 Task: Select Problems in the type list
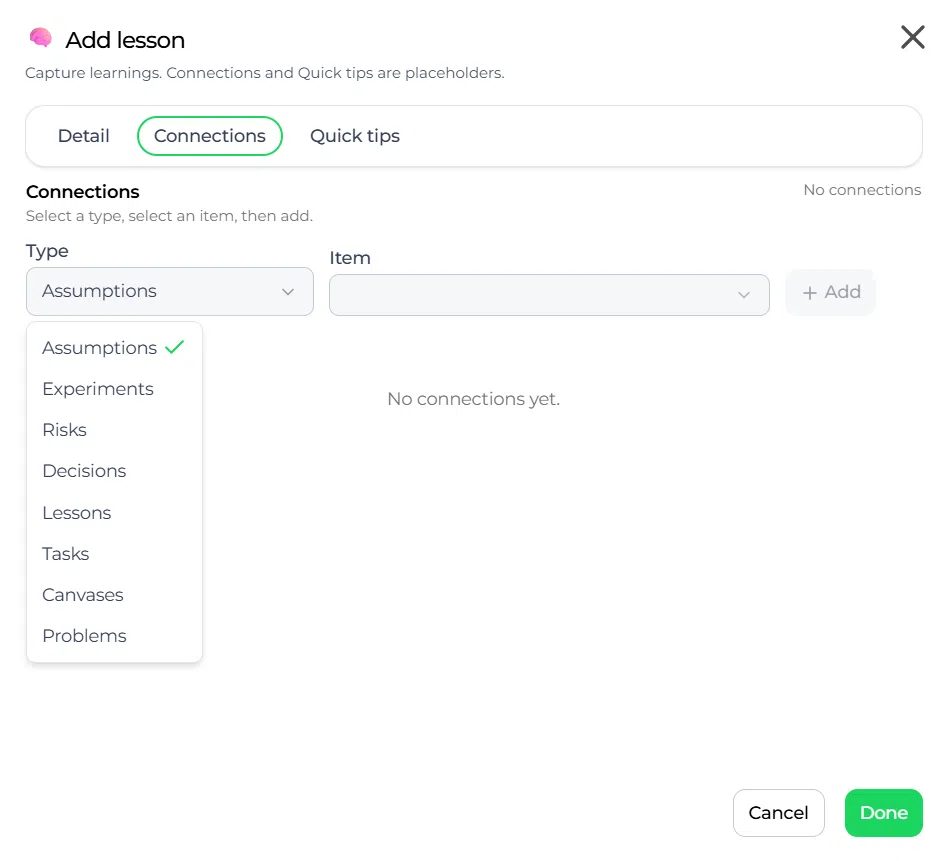click(114, 637)
